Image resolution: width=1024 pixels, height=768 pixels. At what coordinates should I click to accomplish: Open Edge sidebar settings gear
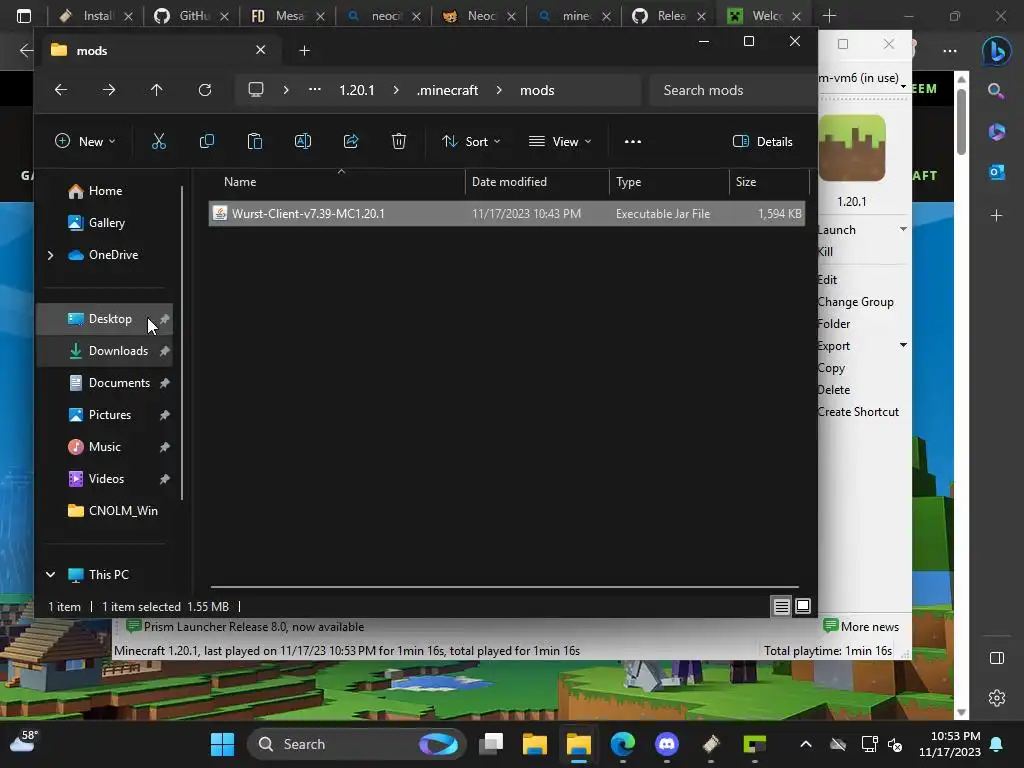[x=997, y=698]
